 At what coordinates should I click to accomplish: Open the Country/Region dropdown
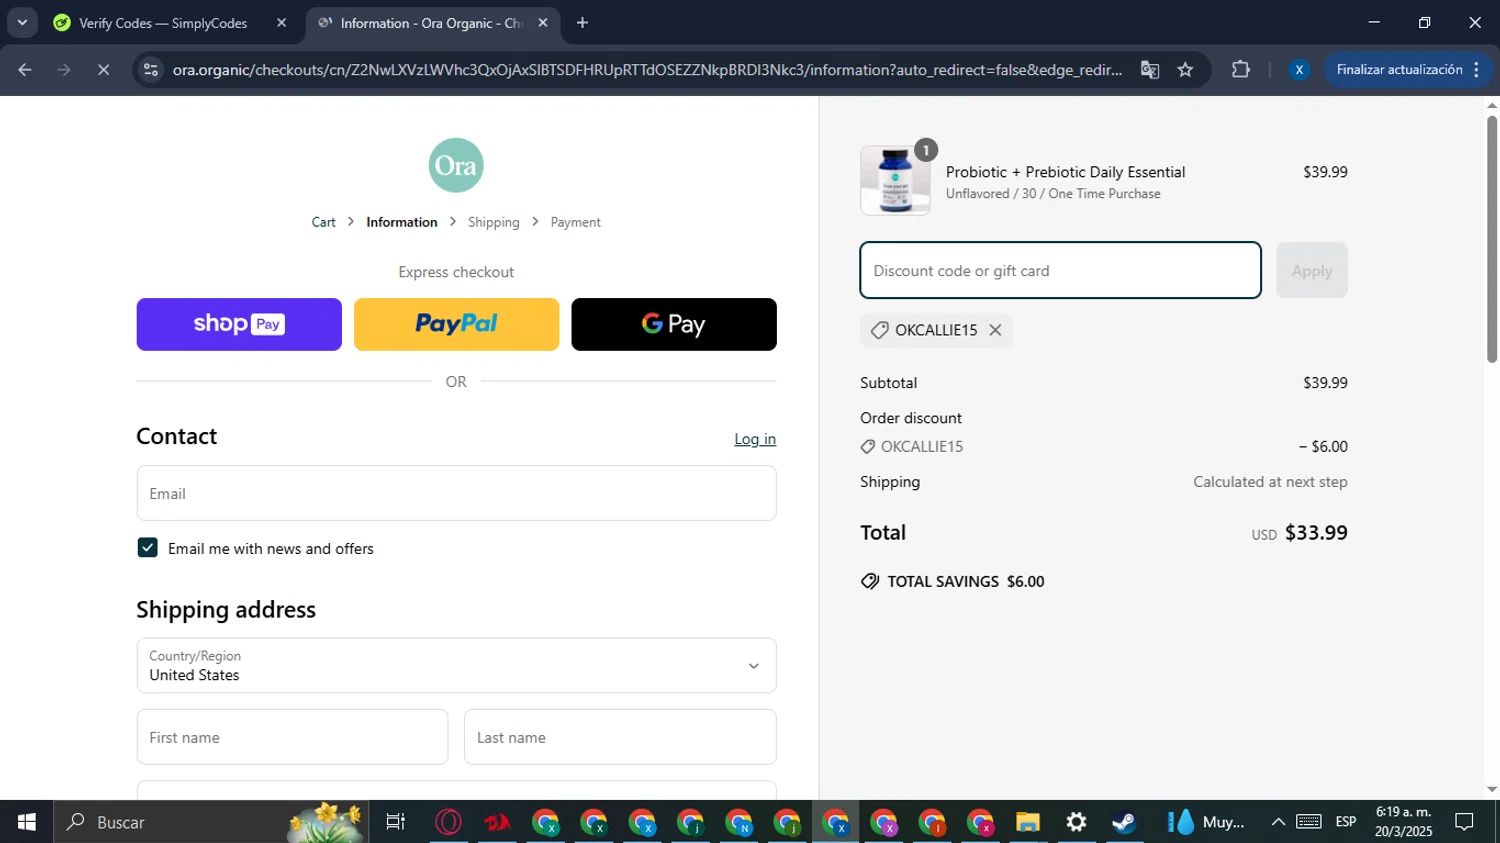pos(457,666)
